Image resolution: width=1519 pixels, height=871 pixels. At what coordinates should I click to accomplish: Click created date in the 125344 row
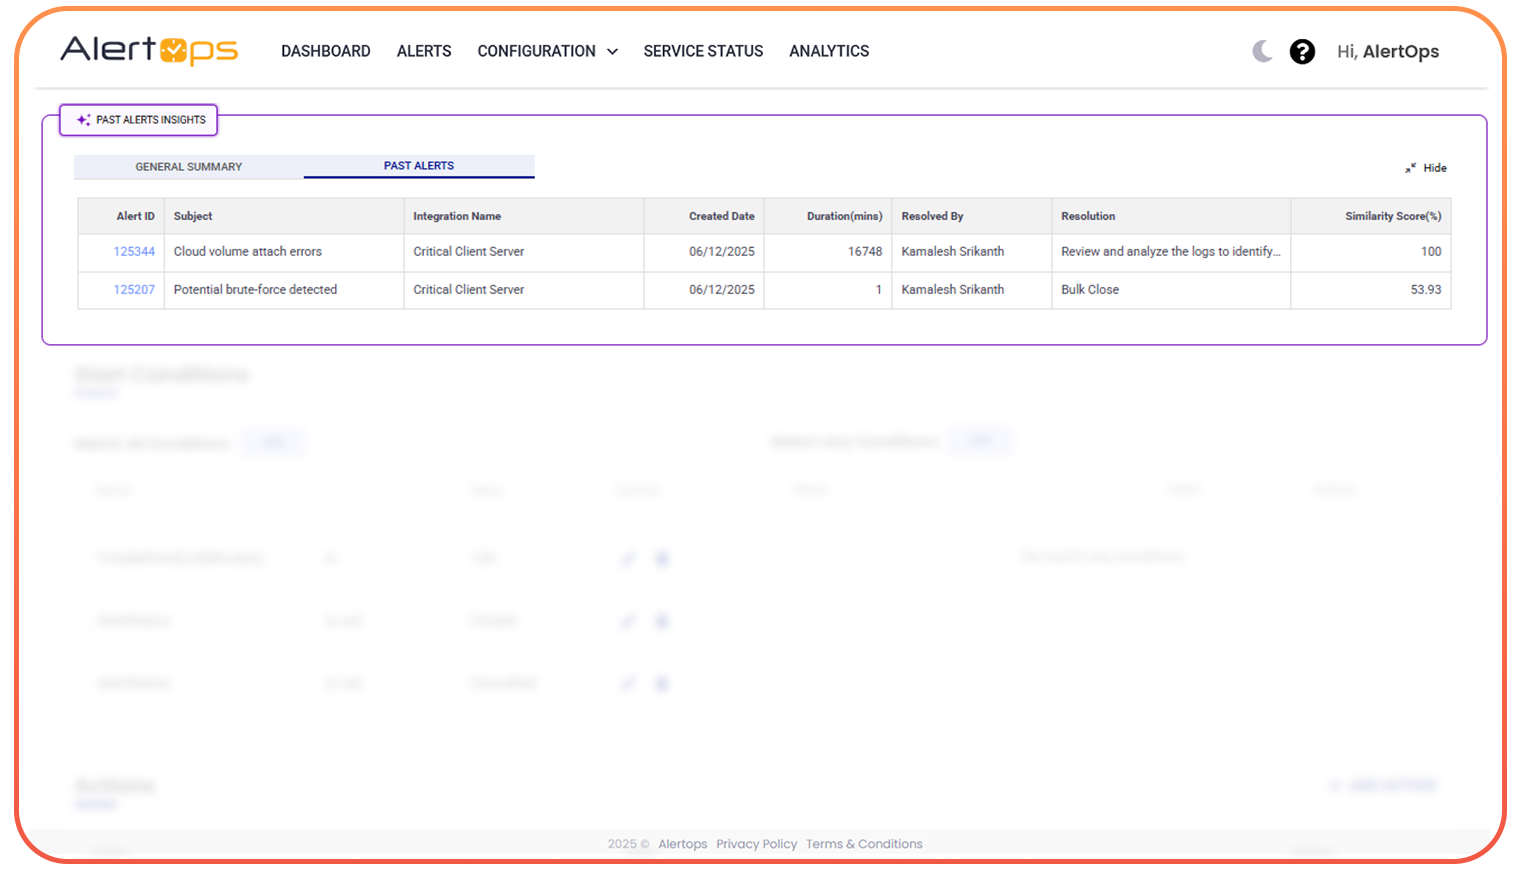coord(722,252)
